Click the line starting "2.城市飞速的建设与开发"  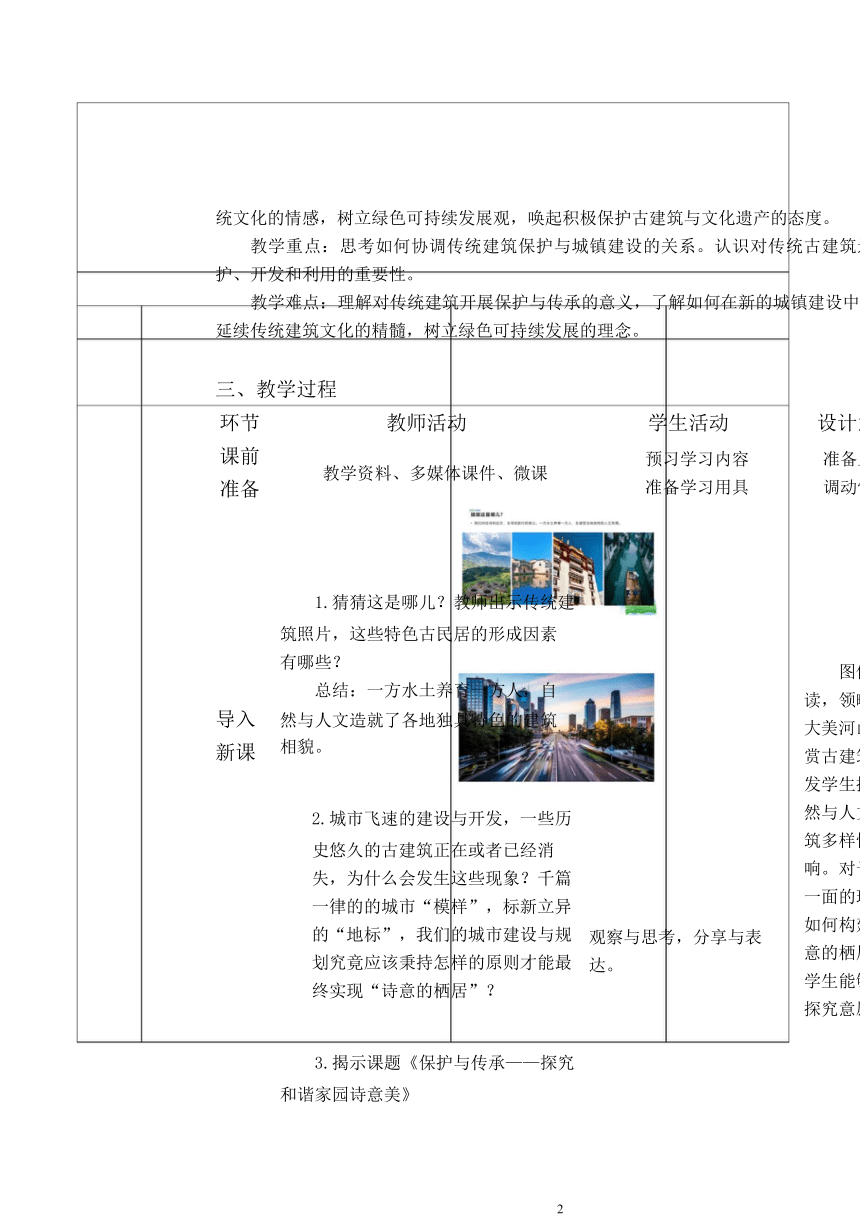pos(442,818)
